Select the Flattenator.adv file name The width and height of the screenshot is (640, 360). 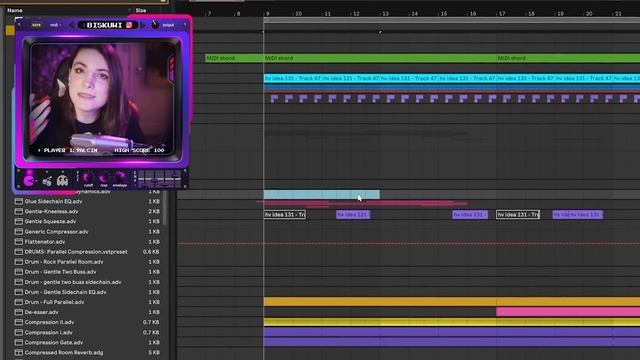pyautogui.click(x=45, y=242)
